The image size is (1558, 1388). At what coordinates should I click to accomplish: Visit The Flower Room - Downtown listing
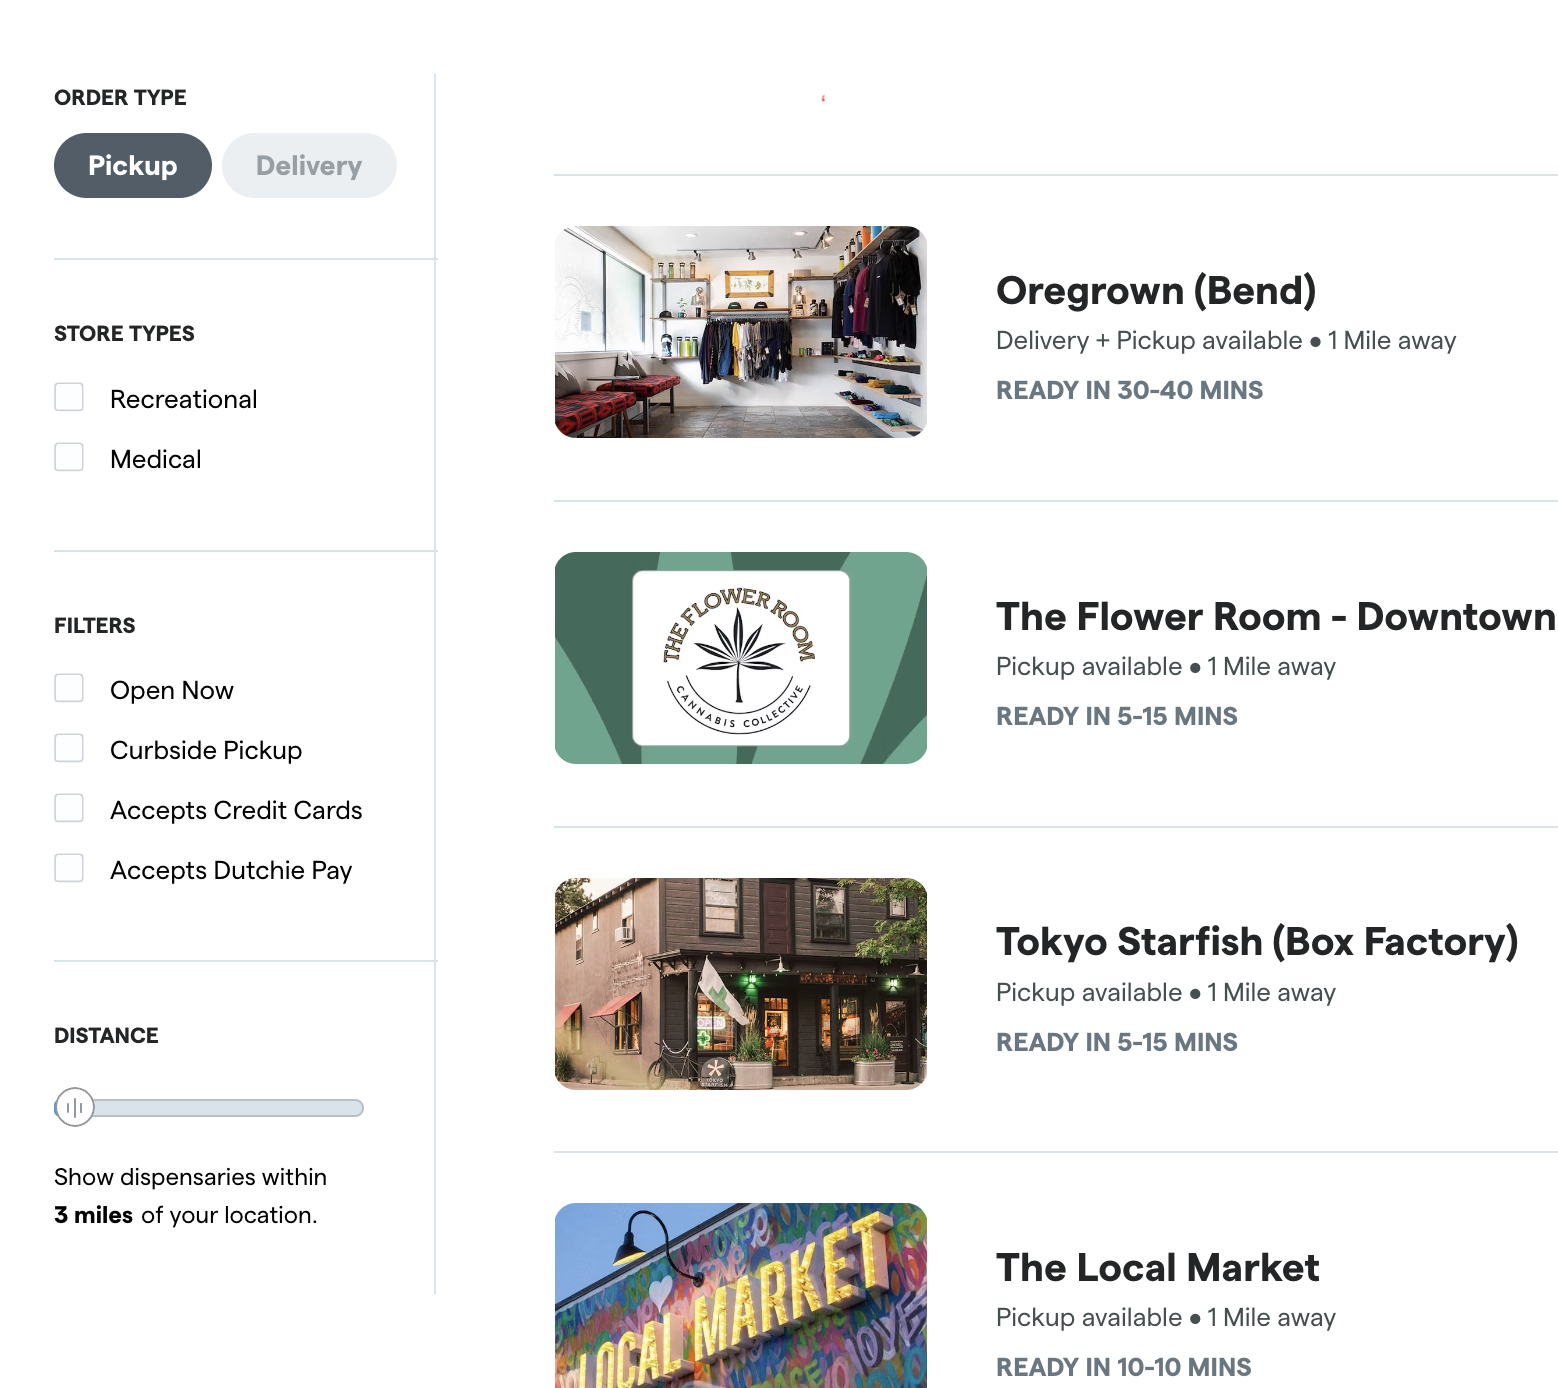[1275, 617]
